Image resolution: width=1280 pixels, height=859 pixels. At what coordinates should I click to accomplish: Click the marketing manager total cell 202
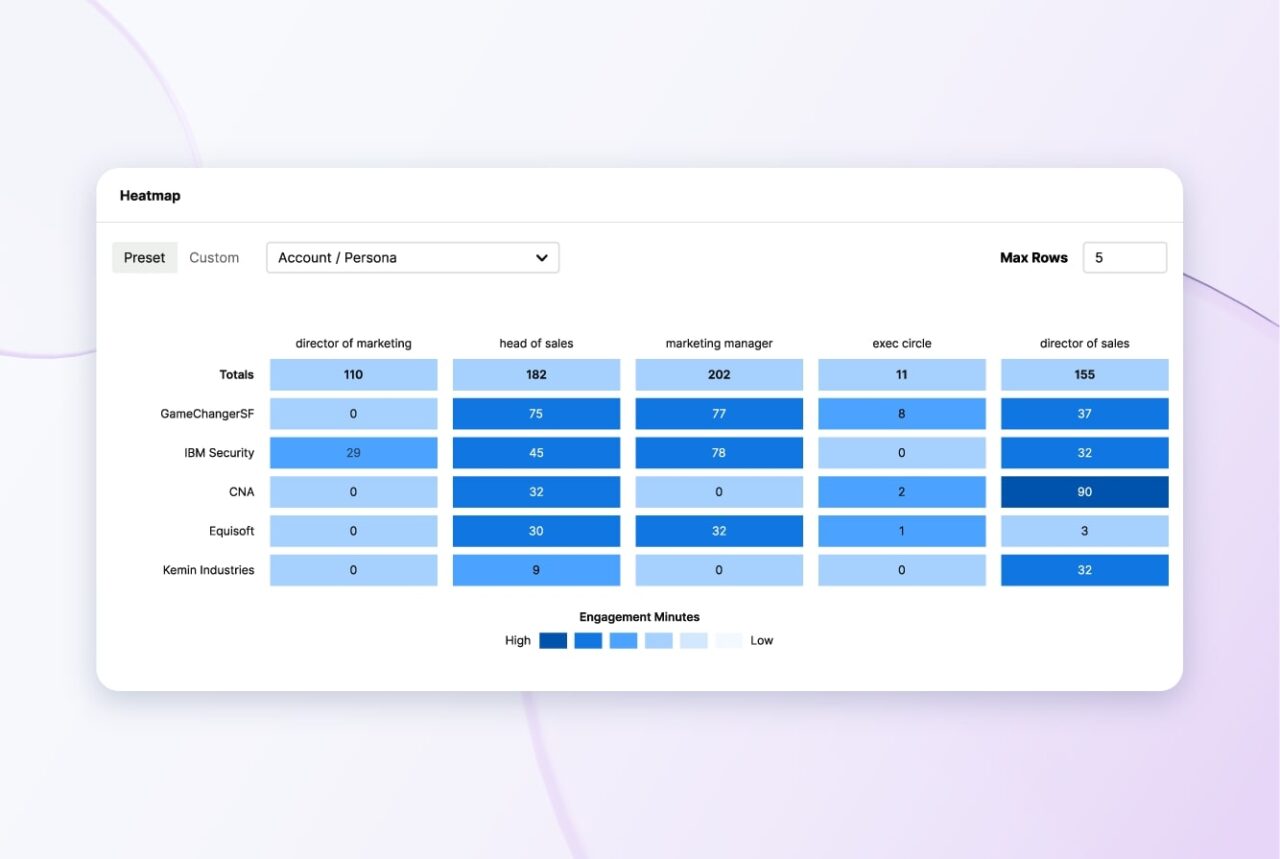click(719, 375)
